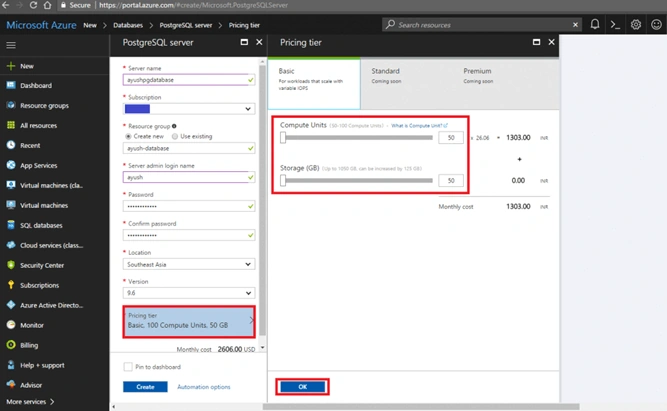Image resolution: width=667 pixels, height=411 pixels.
Task: Toggle the hamburger menu to collapse the sidebar
Action: [11, 45]
